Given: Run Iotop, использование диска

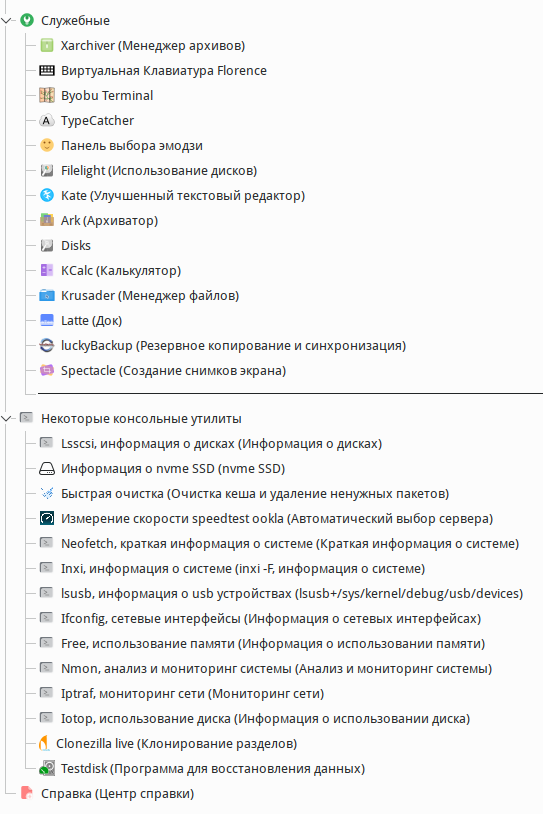Looking at the screenshot, I should click(265, 718).
